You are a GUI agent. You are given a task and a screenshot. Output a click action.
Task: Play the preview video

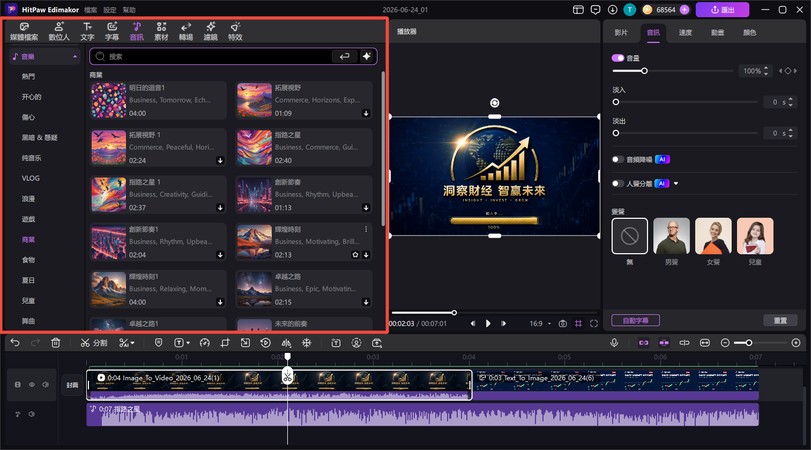click(488, 323)
